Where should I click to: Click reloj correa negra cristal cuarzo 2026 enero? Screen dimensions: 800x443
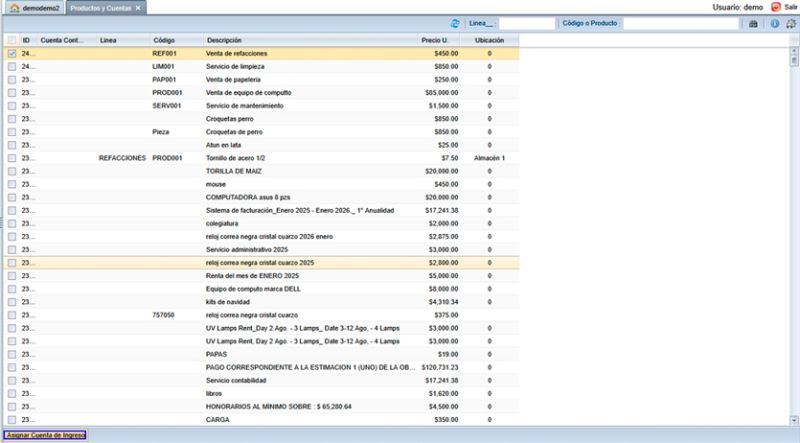pos(269,236)
